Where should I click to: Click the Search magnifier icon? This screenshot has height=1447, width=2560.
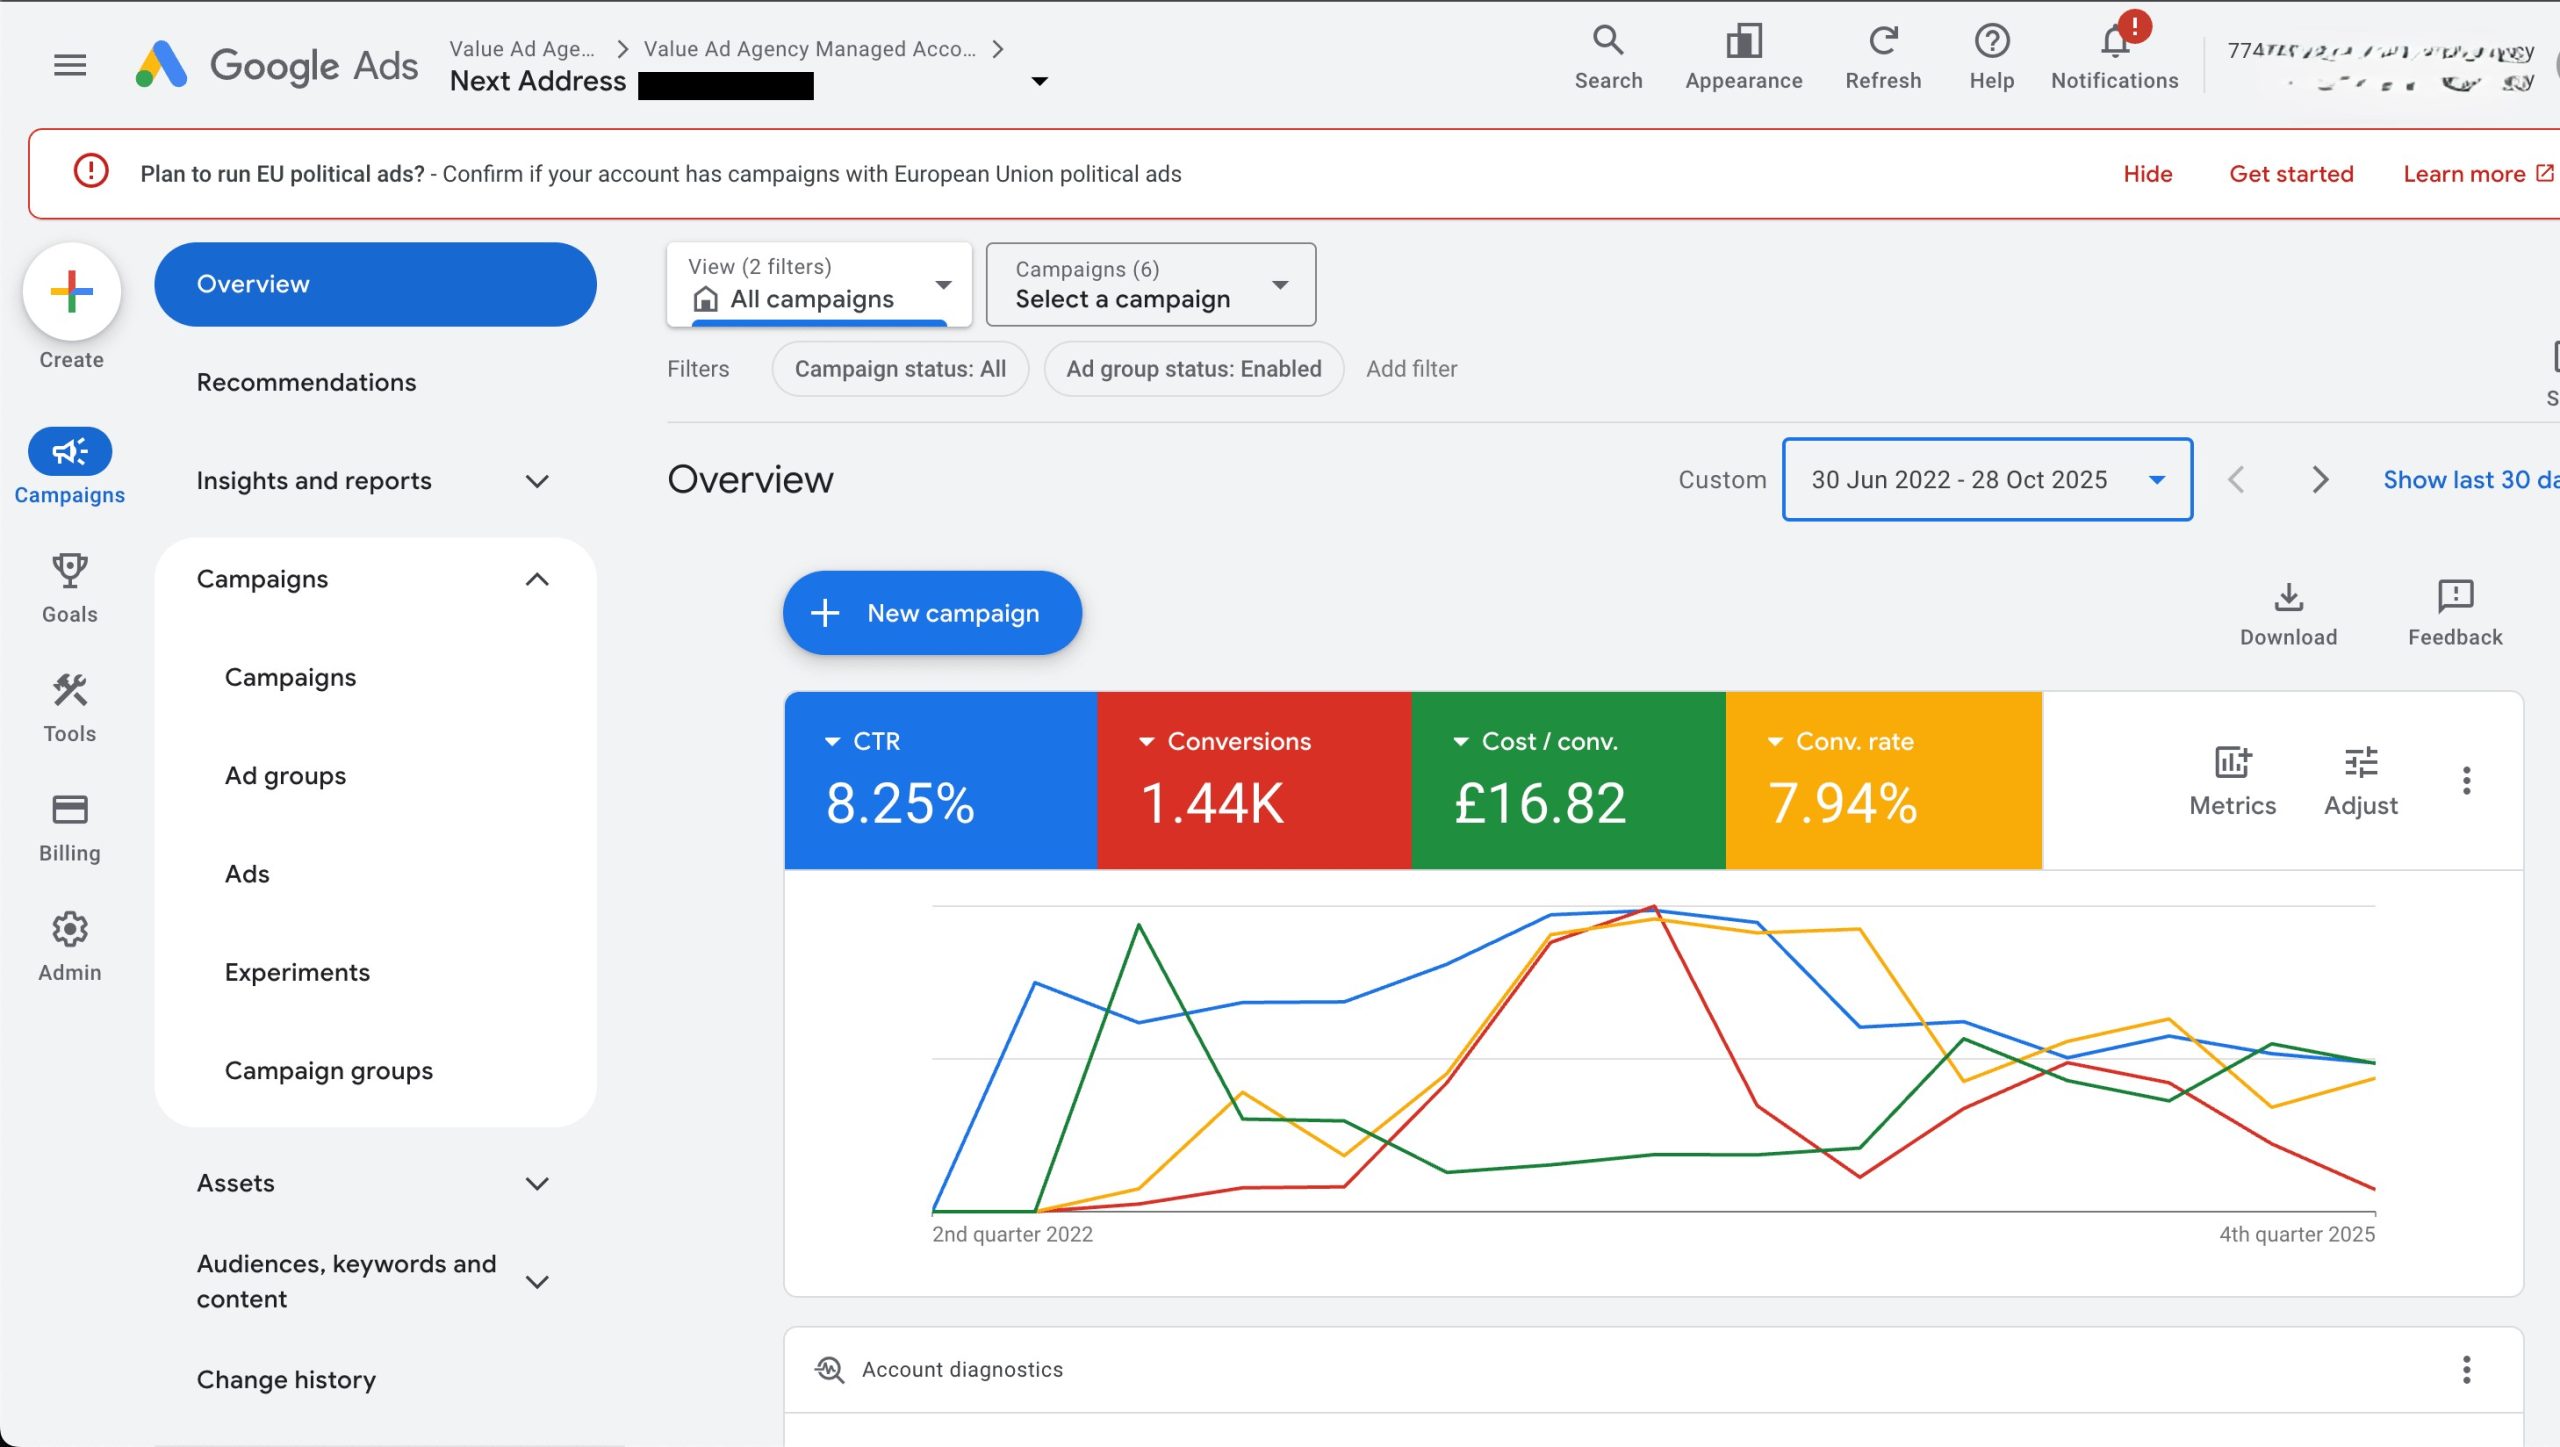1607,42
